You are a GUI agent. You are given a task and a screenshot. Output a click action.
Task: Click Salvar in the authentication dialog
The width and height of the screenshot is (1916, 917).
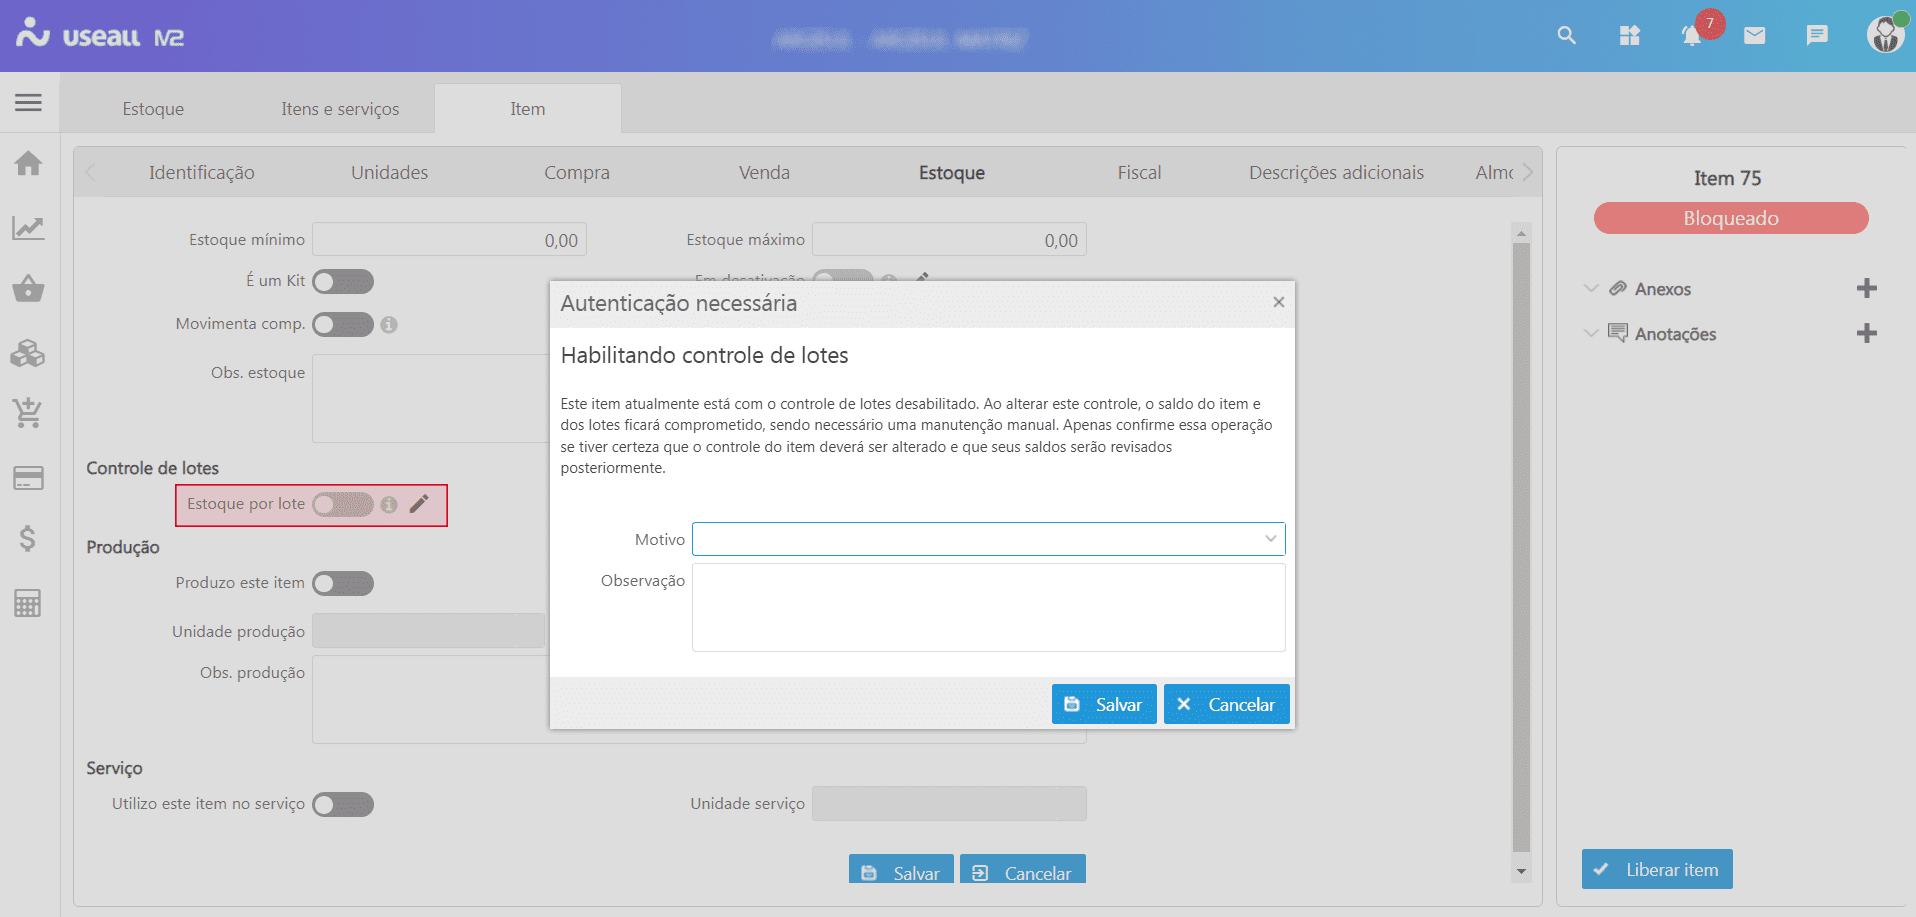(x=1104, y=704)
